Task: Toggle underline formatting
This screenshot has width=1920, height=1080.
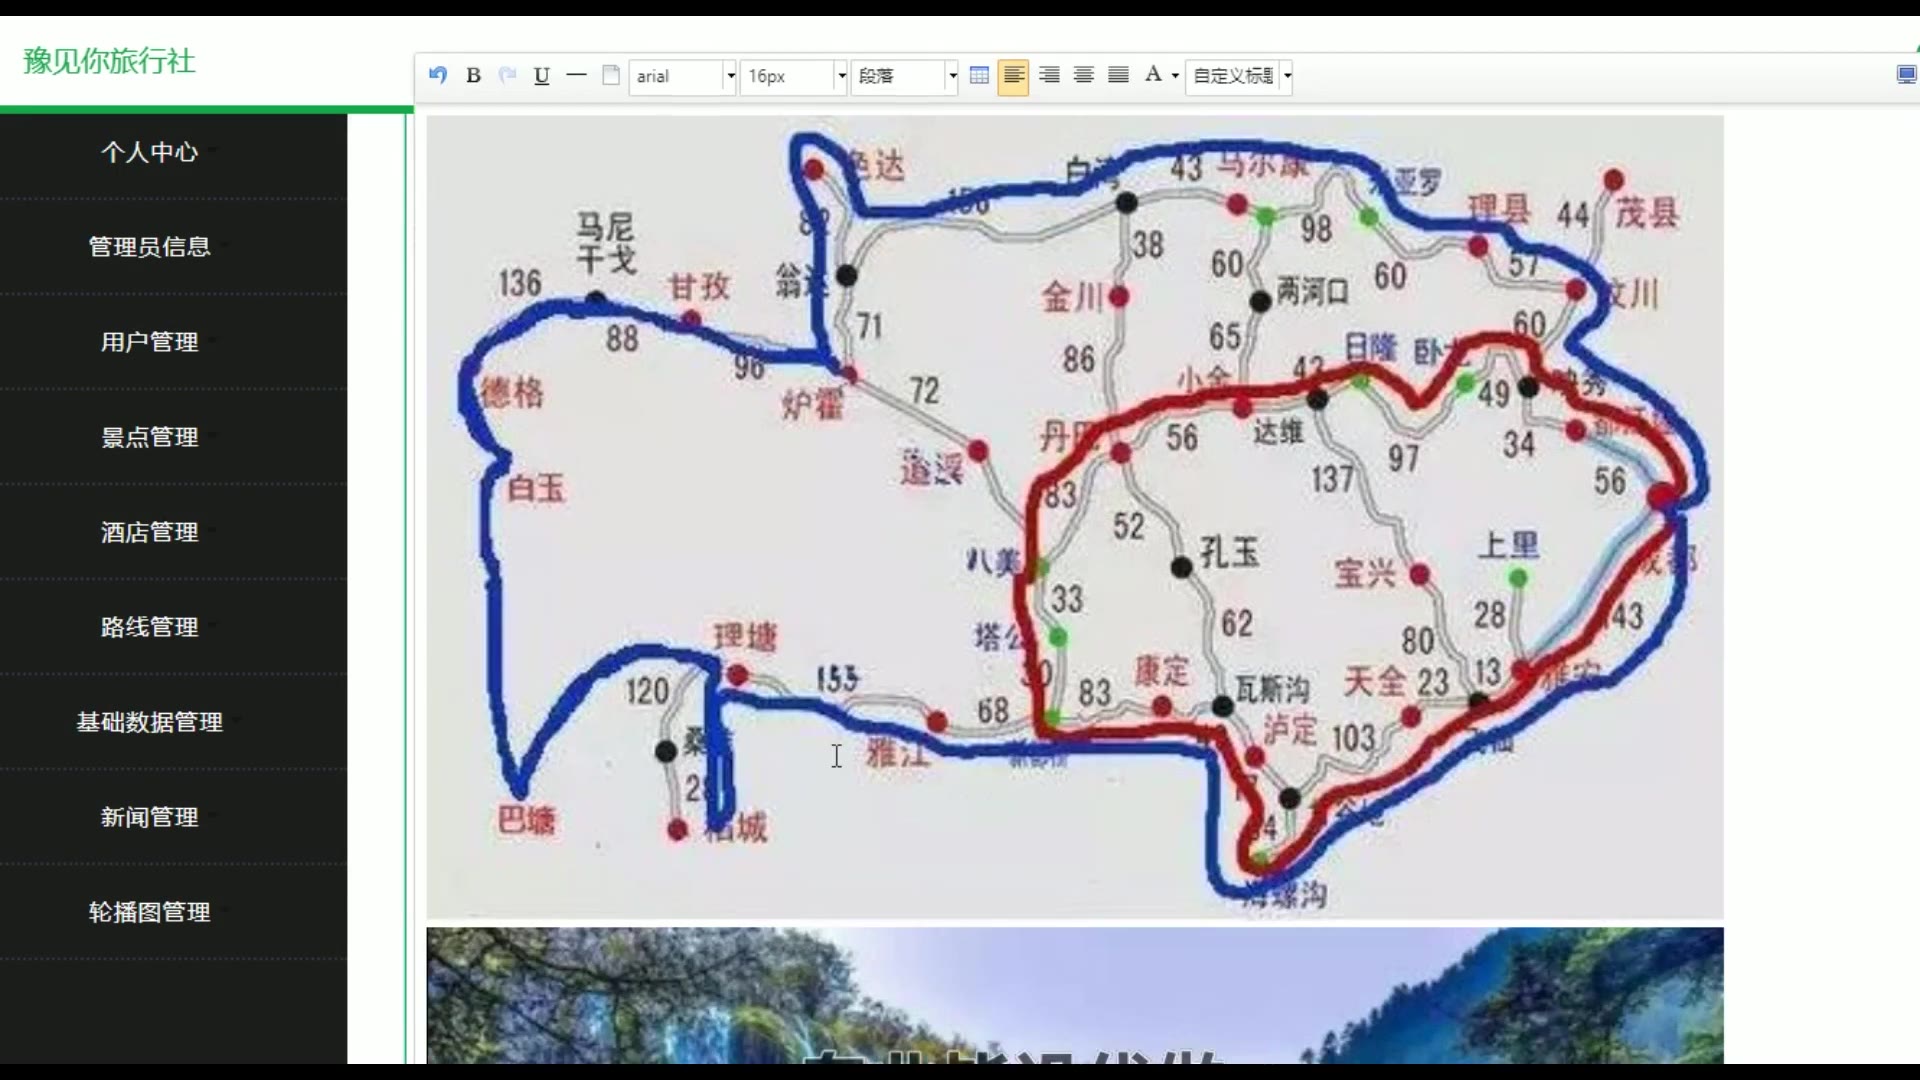Action: [x=542, y=75]
